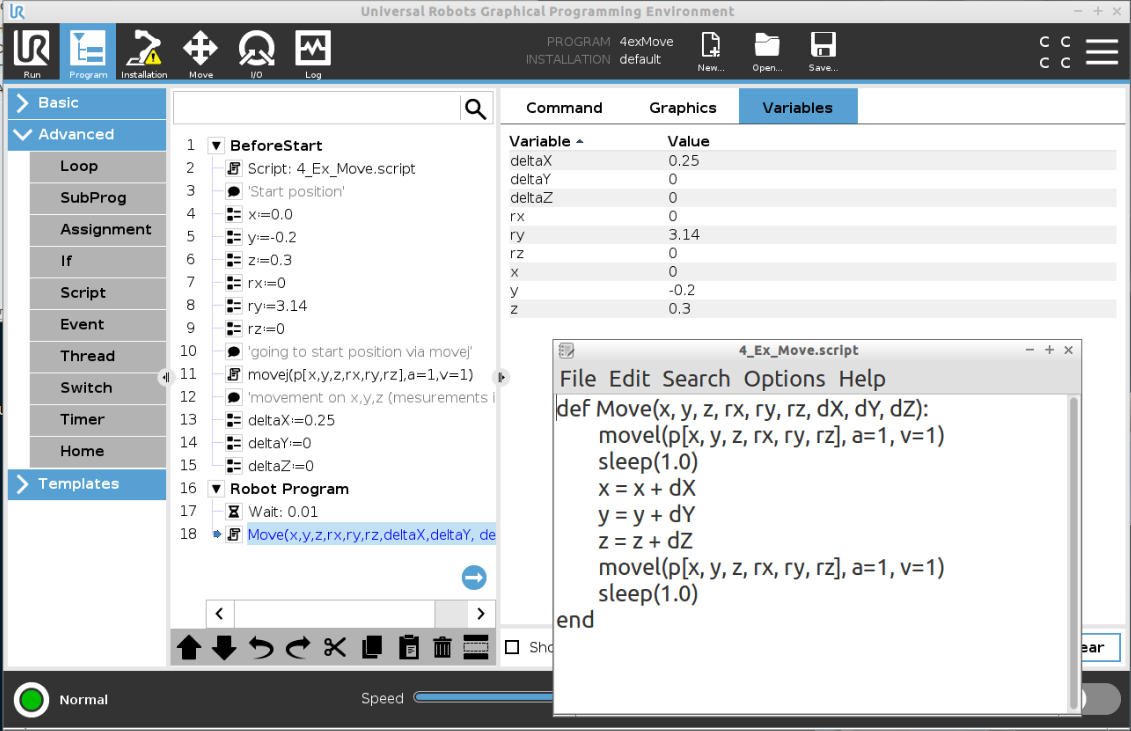Open the Edit menu in script editor
This screenshot has width=1131, height=731.
tap(629, 379)
